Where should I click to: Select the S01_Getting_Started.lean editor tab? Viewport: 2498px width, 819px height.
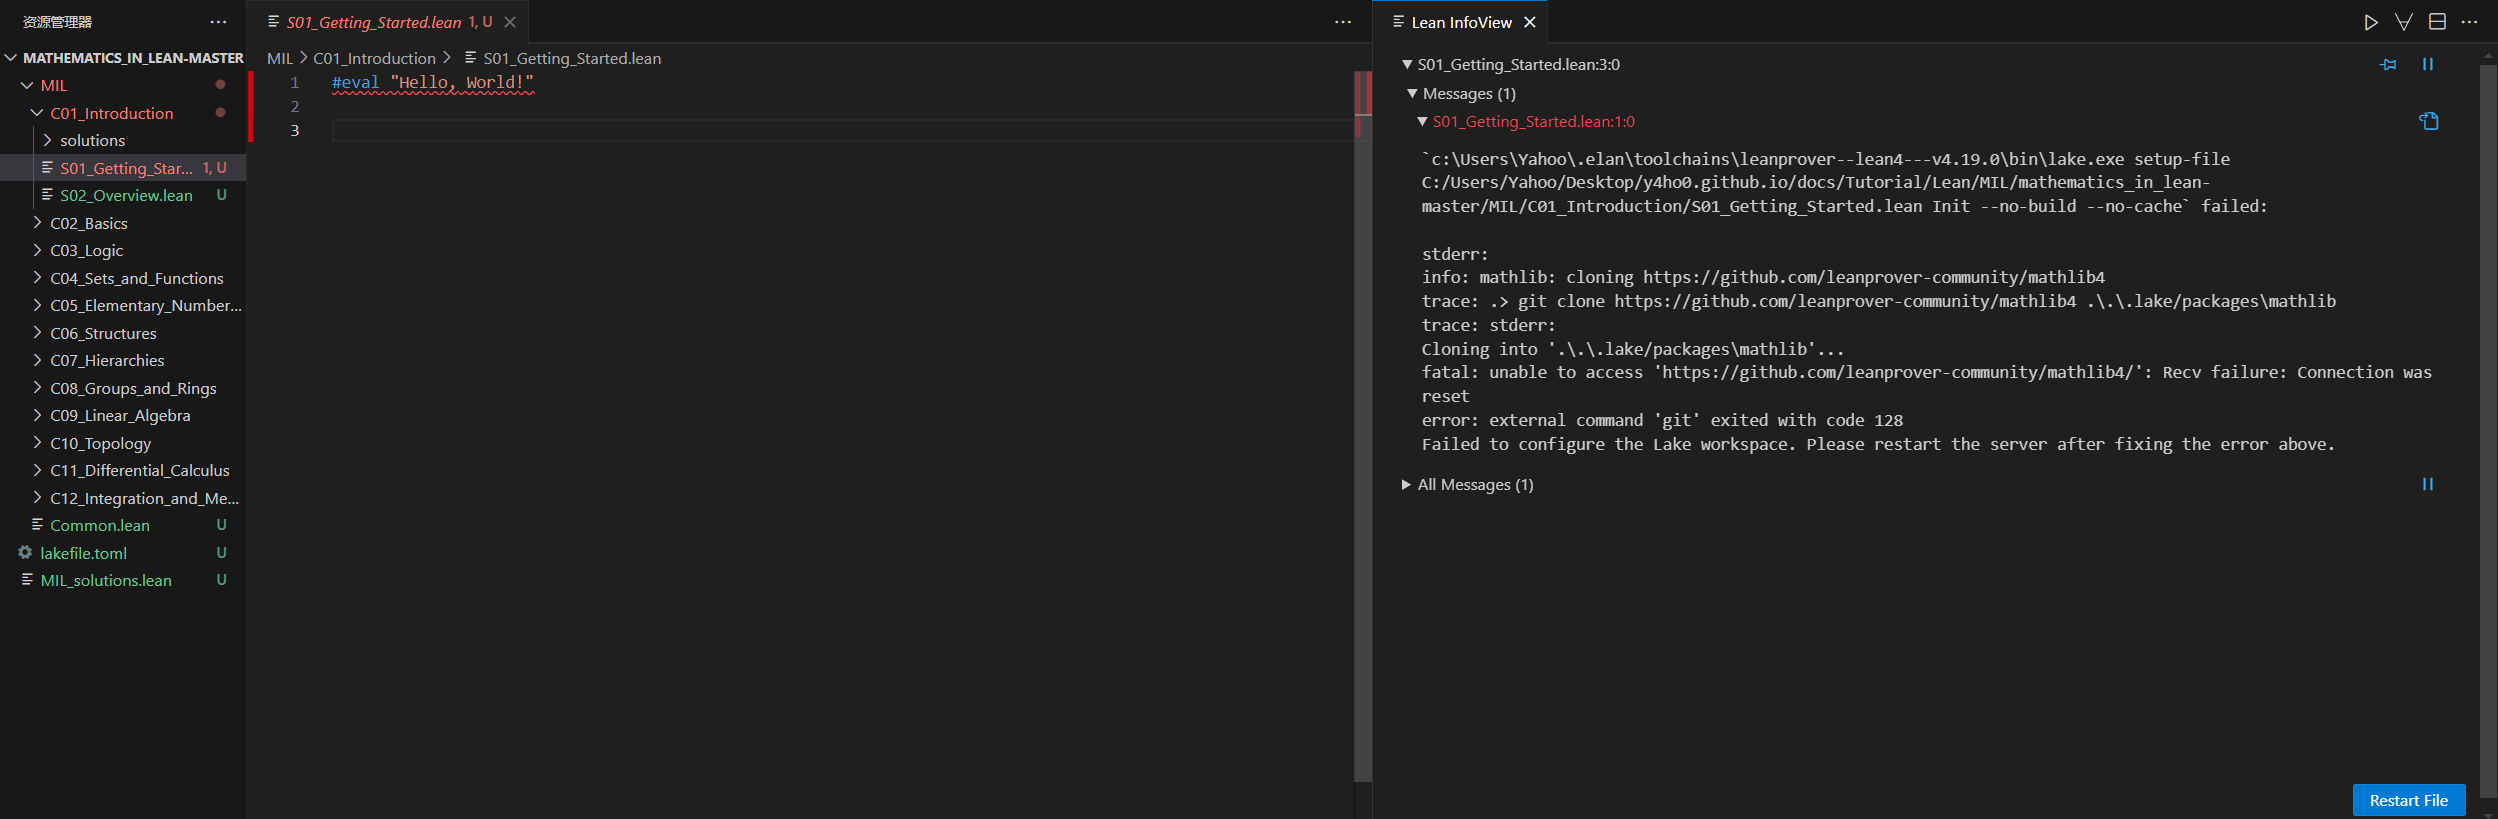(373, 22)
